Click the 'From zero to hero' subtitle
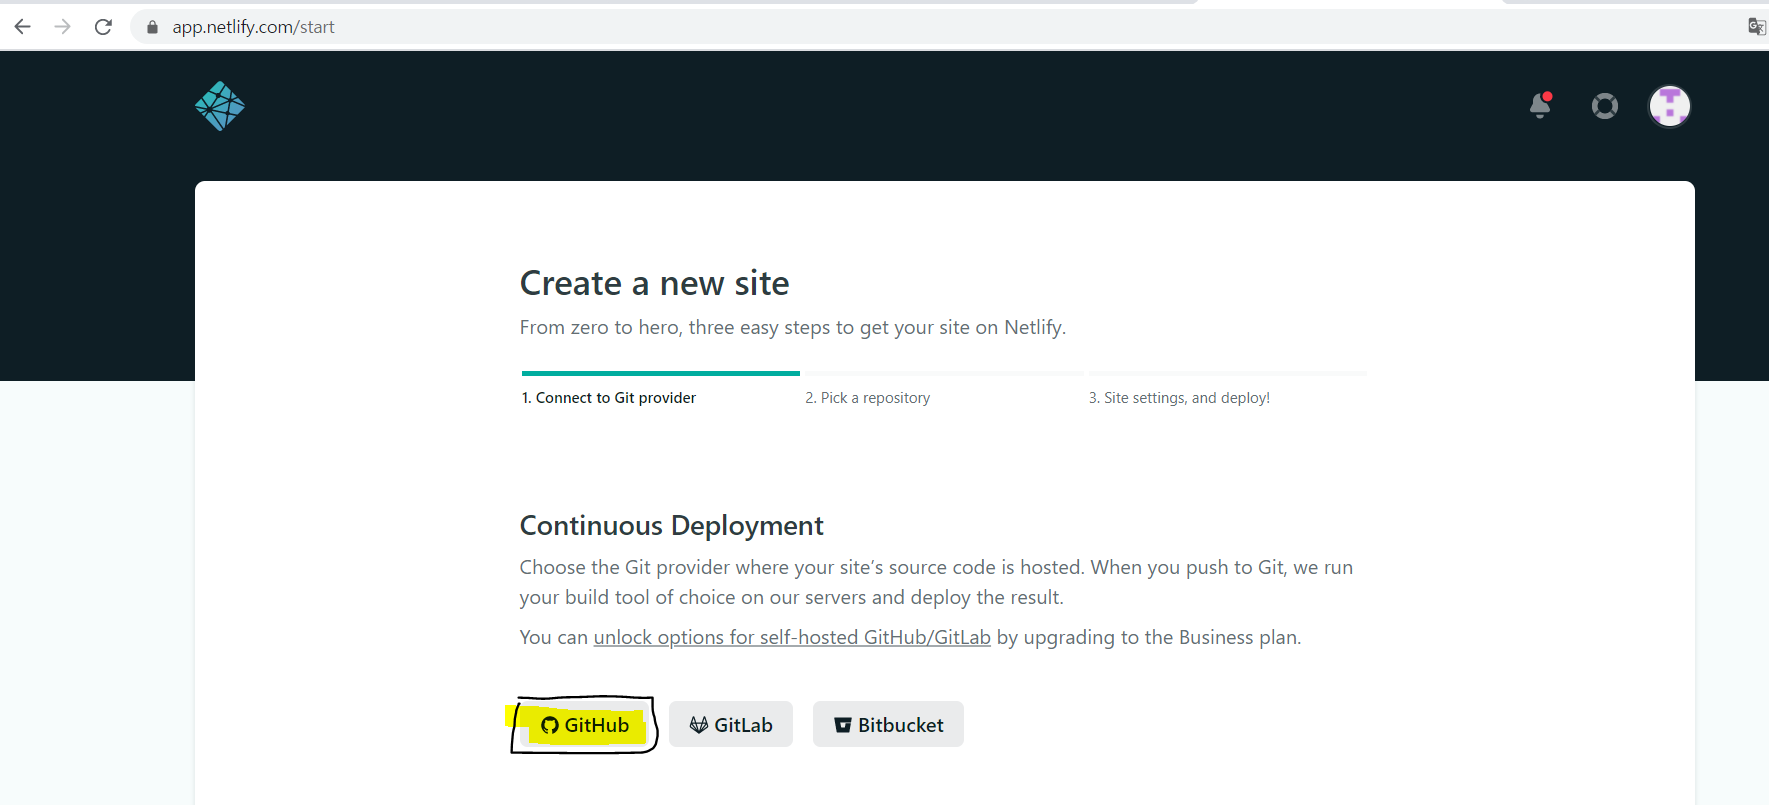This screenshot has width=1769, height=805. pyautogui.click(x=793, y=327)
